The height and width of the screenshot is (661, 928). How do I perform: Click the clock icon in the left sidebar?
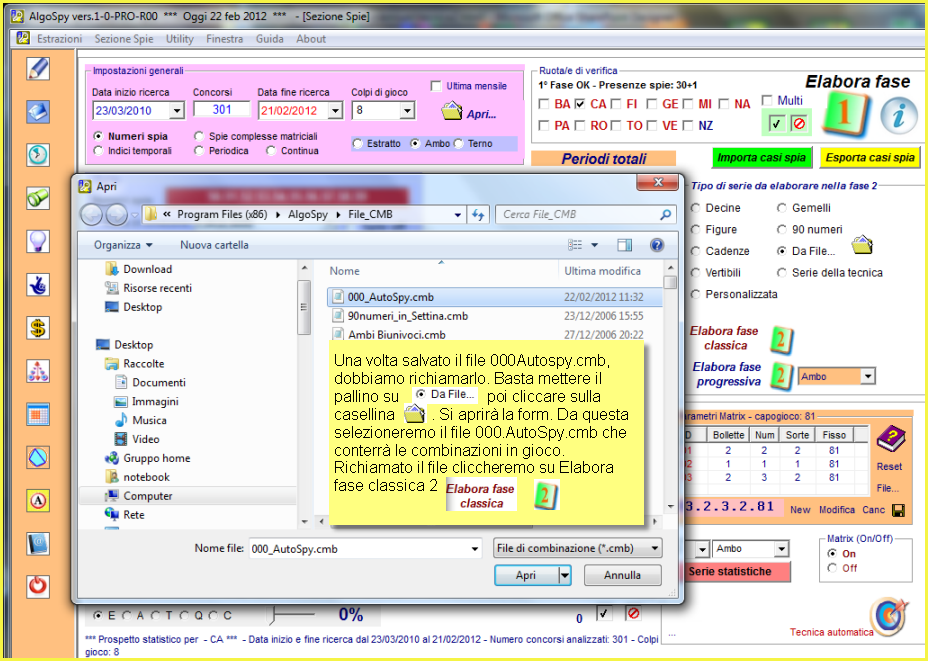point(38,155)
